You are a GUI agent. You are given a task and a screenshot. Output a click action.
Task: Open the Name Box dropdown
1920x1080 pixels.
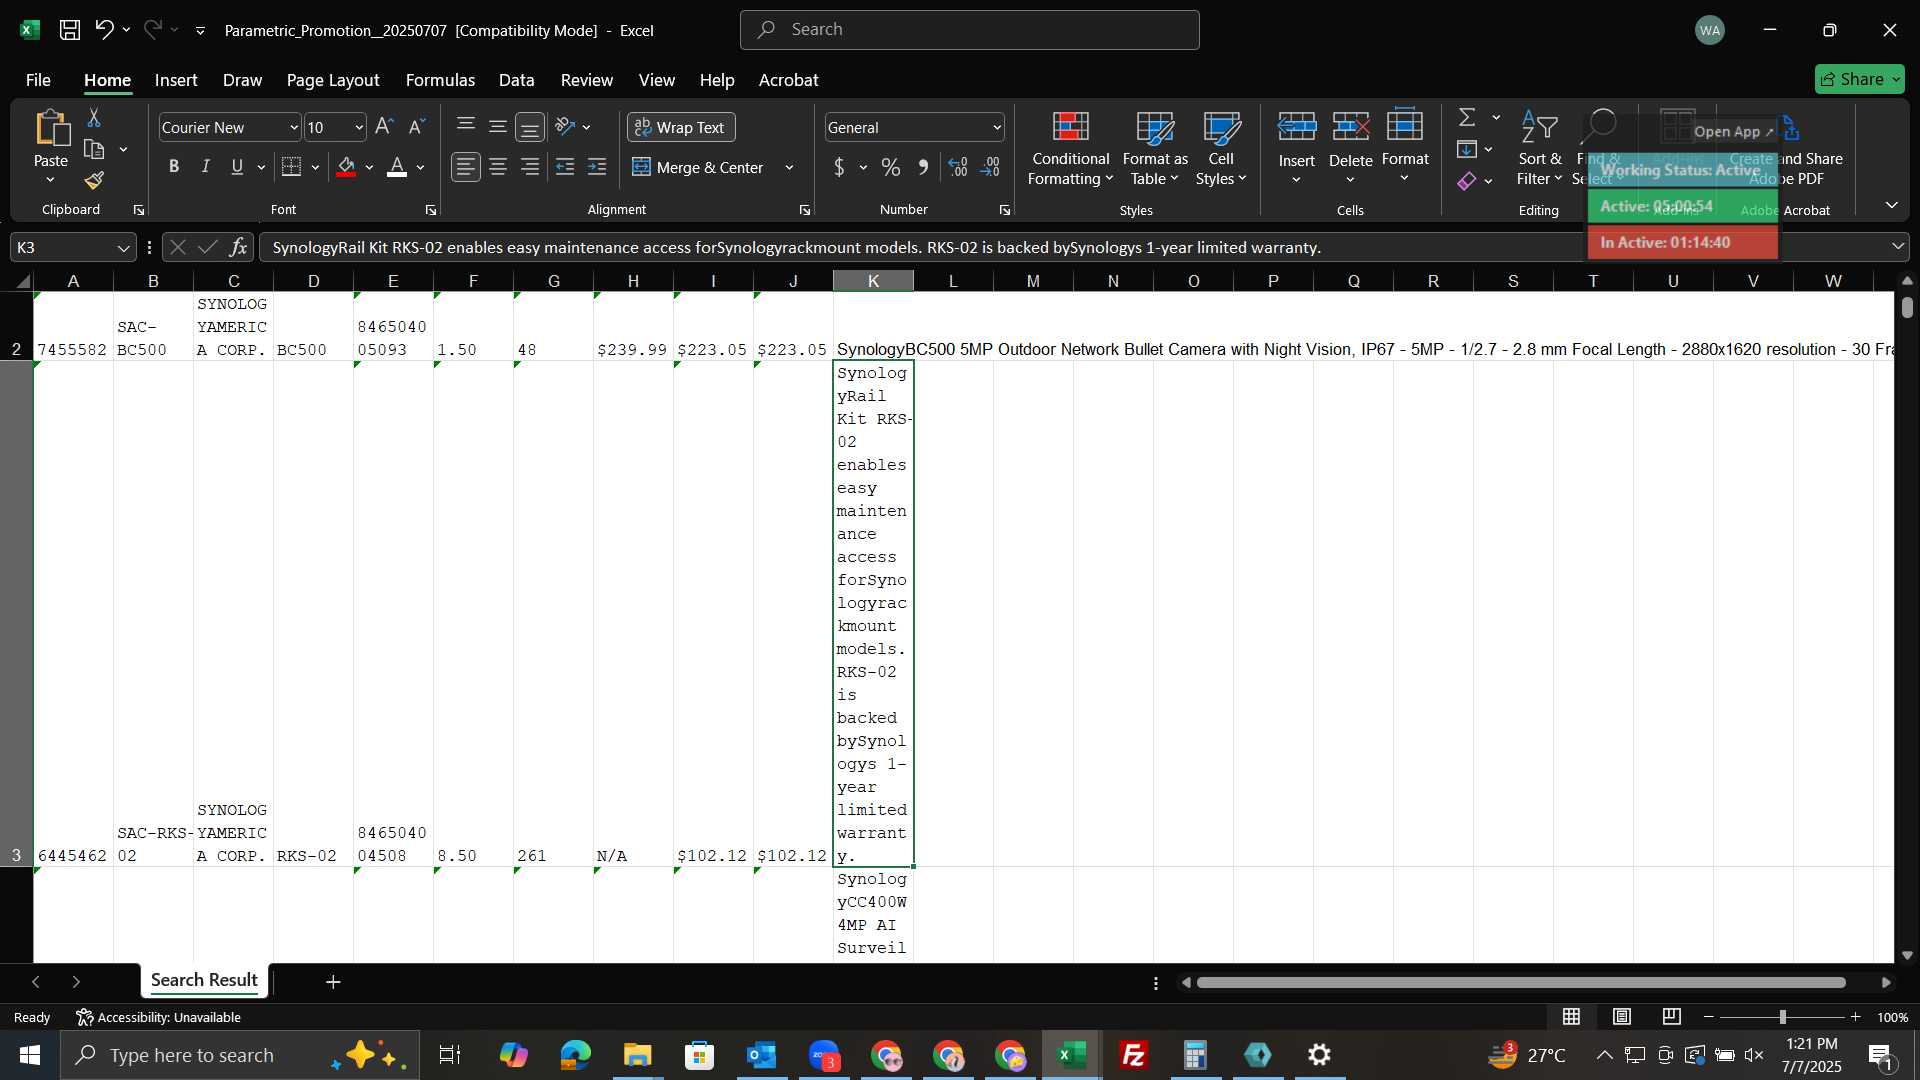tap(123, 247)
